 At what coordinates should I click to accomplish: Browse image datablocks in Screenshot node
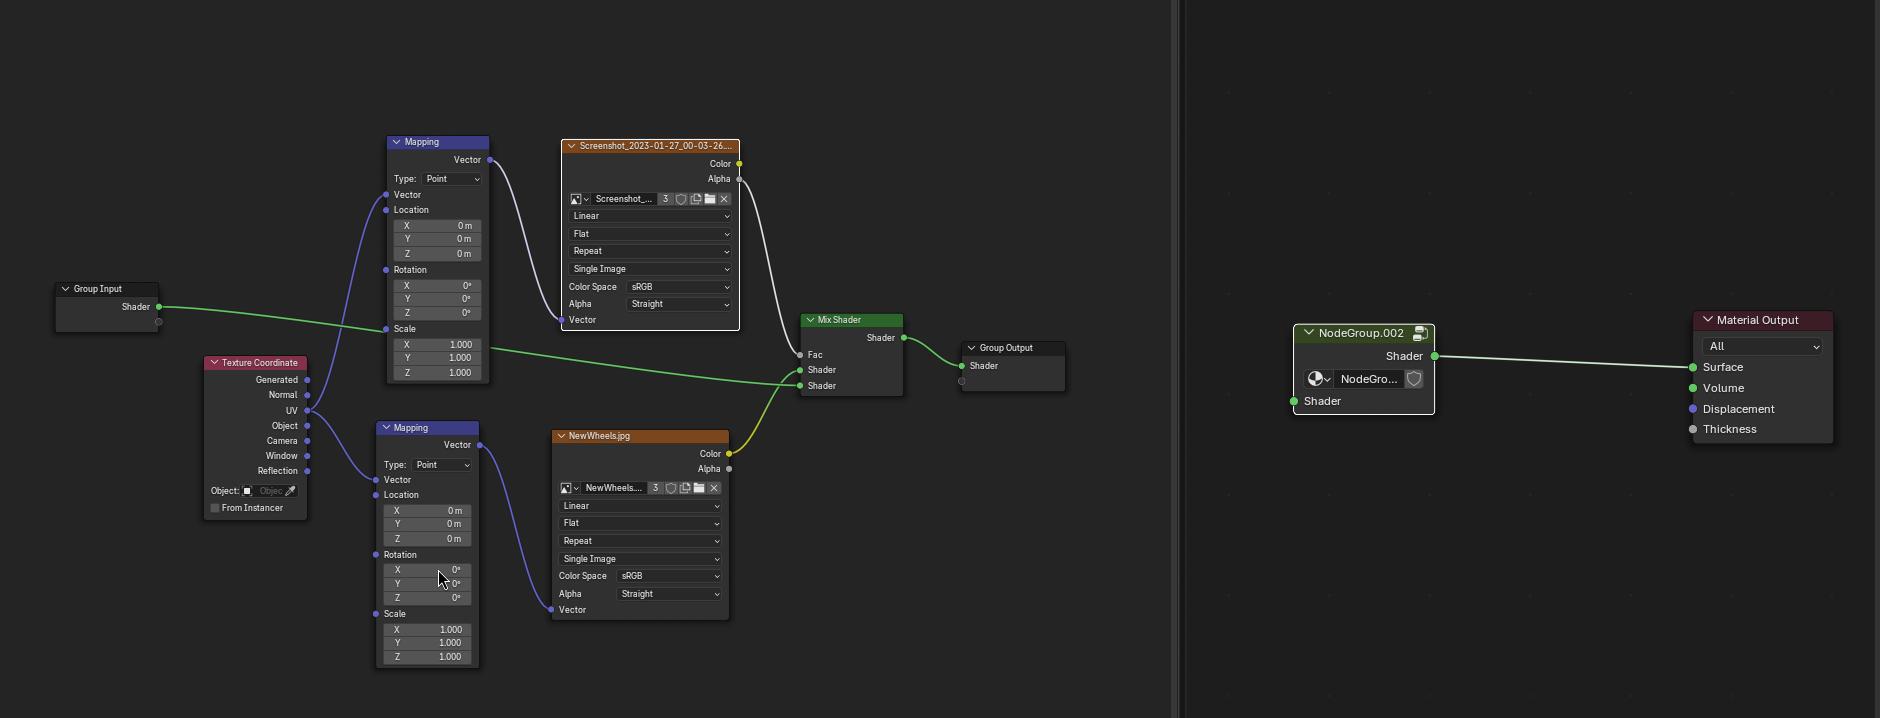[x=580, y=199]
